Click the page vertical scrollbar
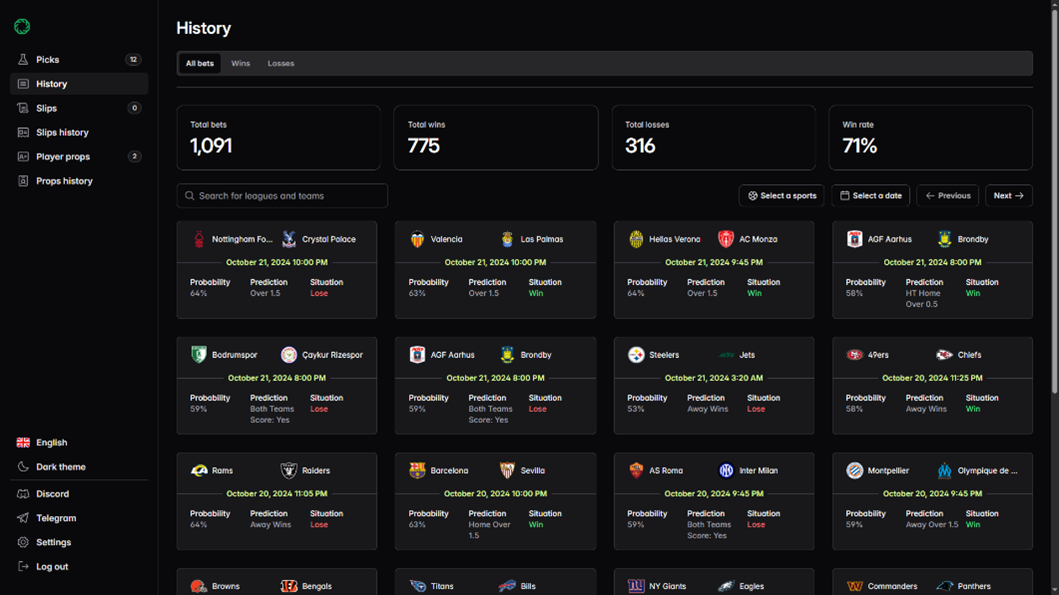The image size is (1059, 595). point(1054,203)
